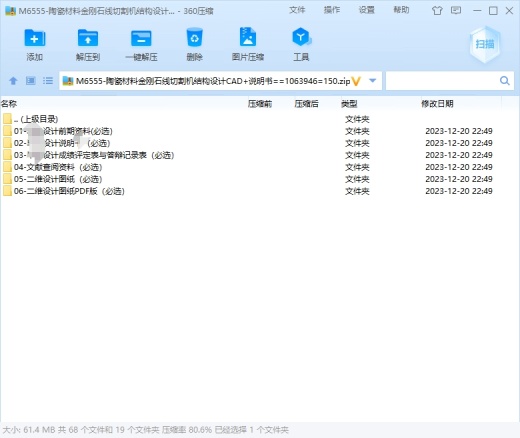Switch to the list view mode button

[x=48, y=81]
